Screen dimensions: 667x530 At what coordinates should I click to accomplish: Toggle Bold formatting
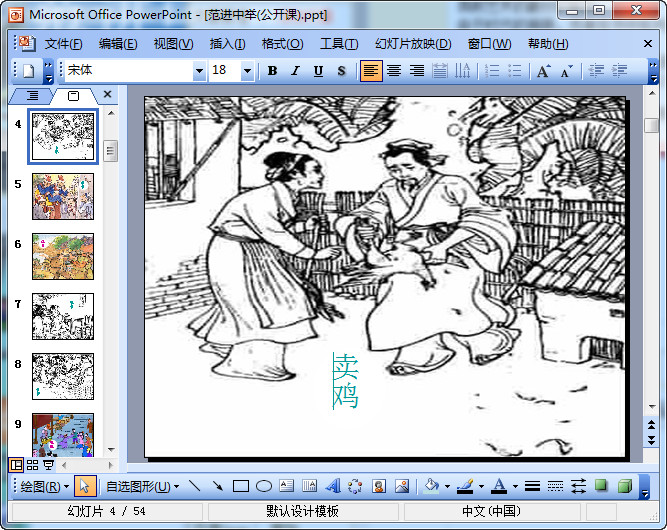273,71
